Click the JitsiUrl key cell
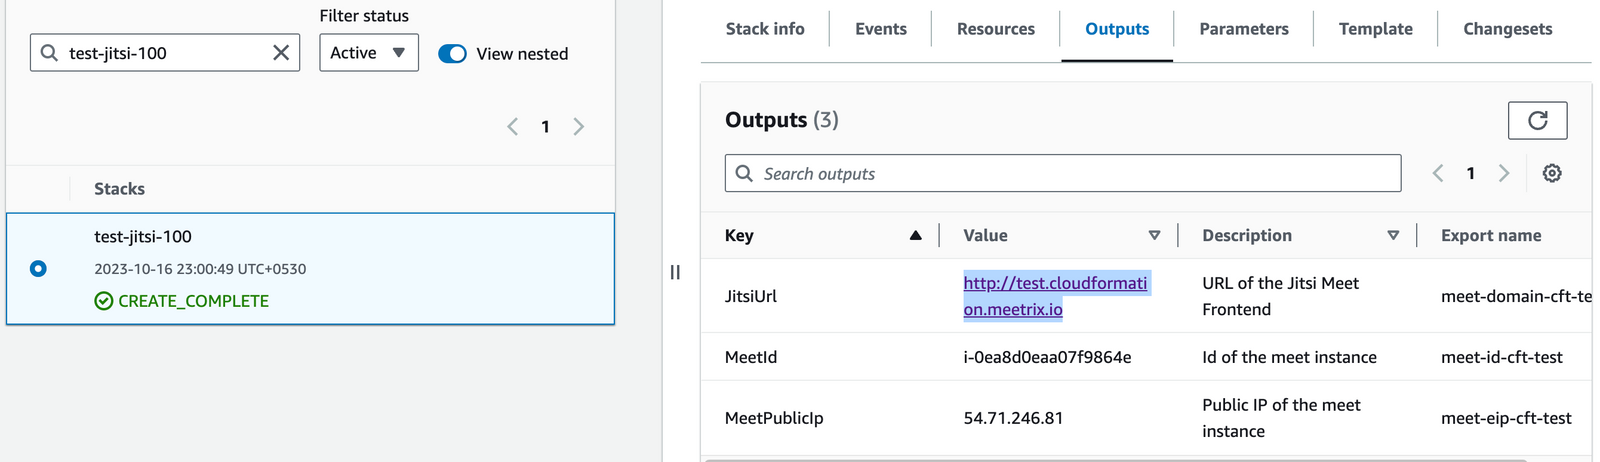Screen dimensions: 1600x462 pyautogui.click(x=751, y=296)
